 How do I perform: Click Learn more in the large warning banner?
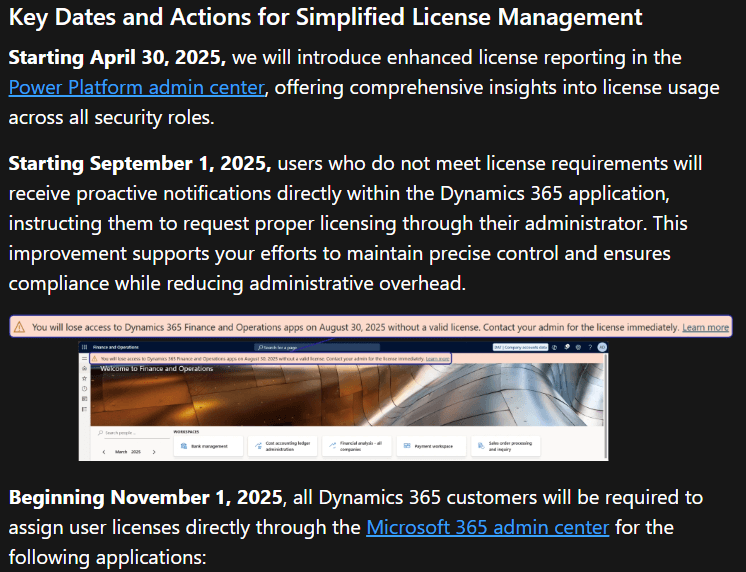(706, 327)
